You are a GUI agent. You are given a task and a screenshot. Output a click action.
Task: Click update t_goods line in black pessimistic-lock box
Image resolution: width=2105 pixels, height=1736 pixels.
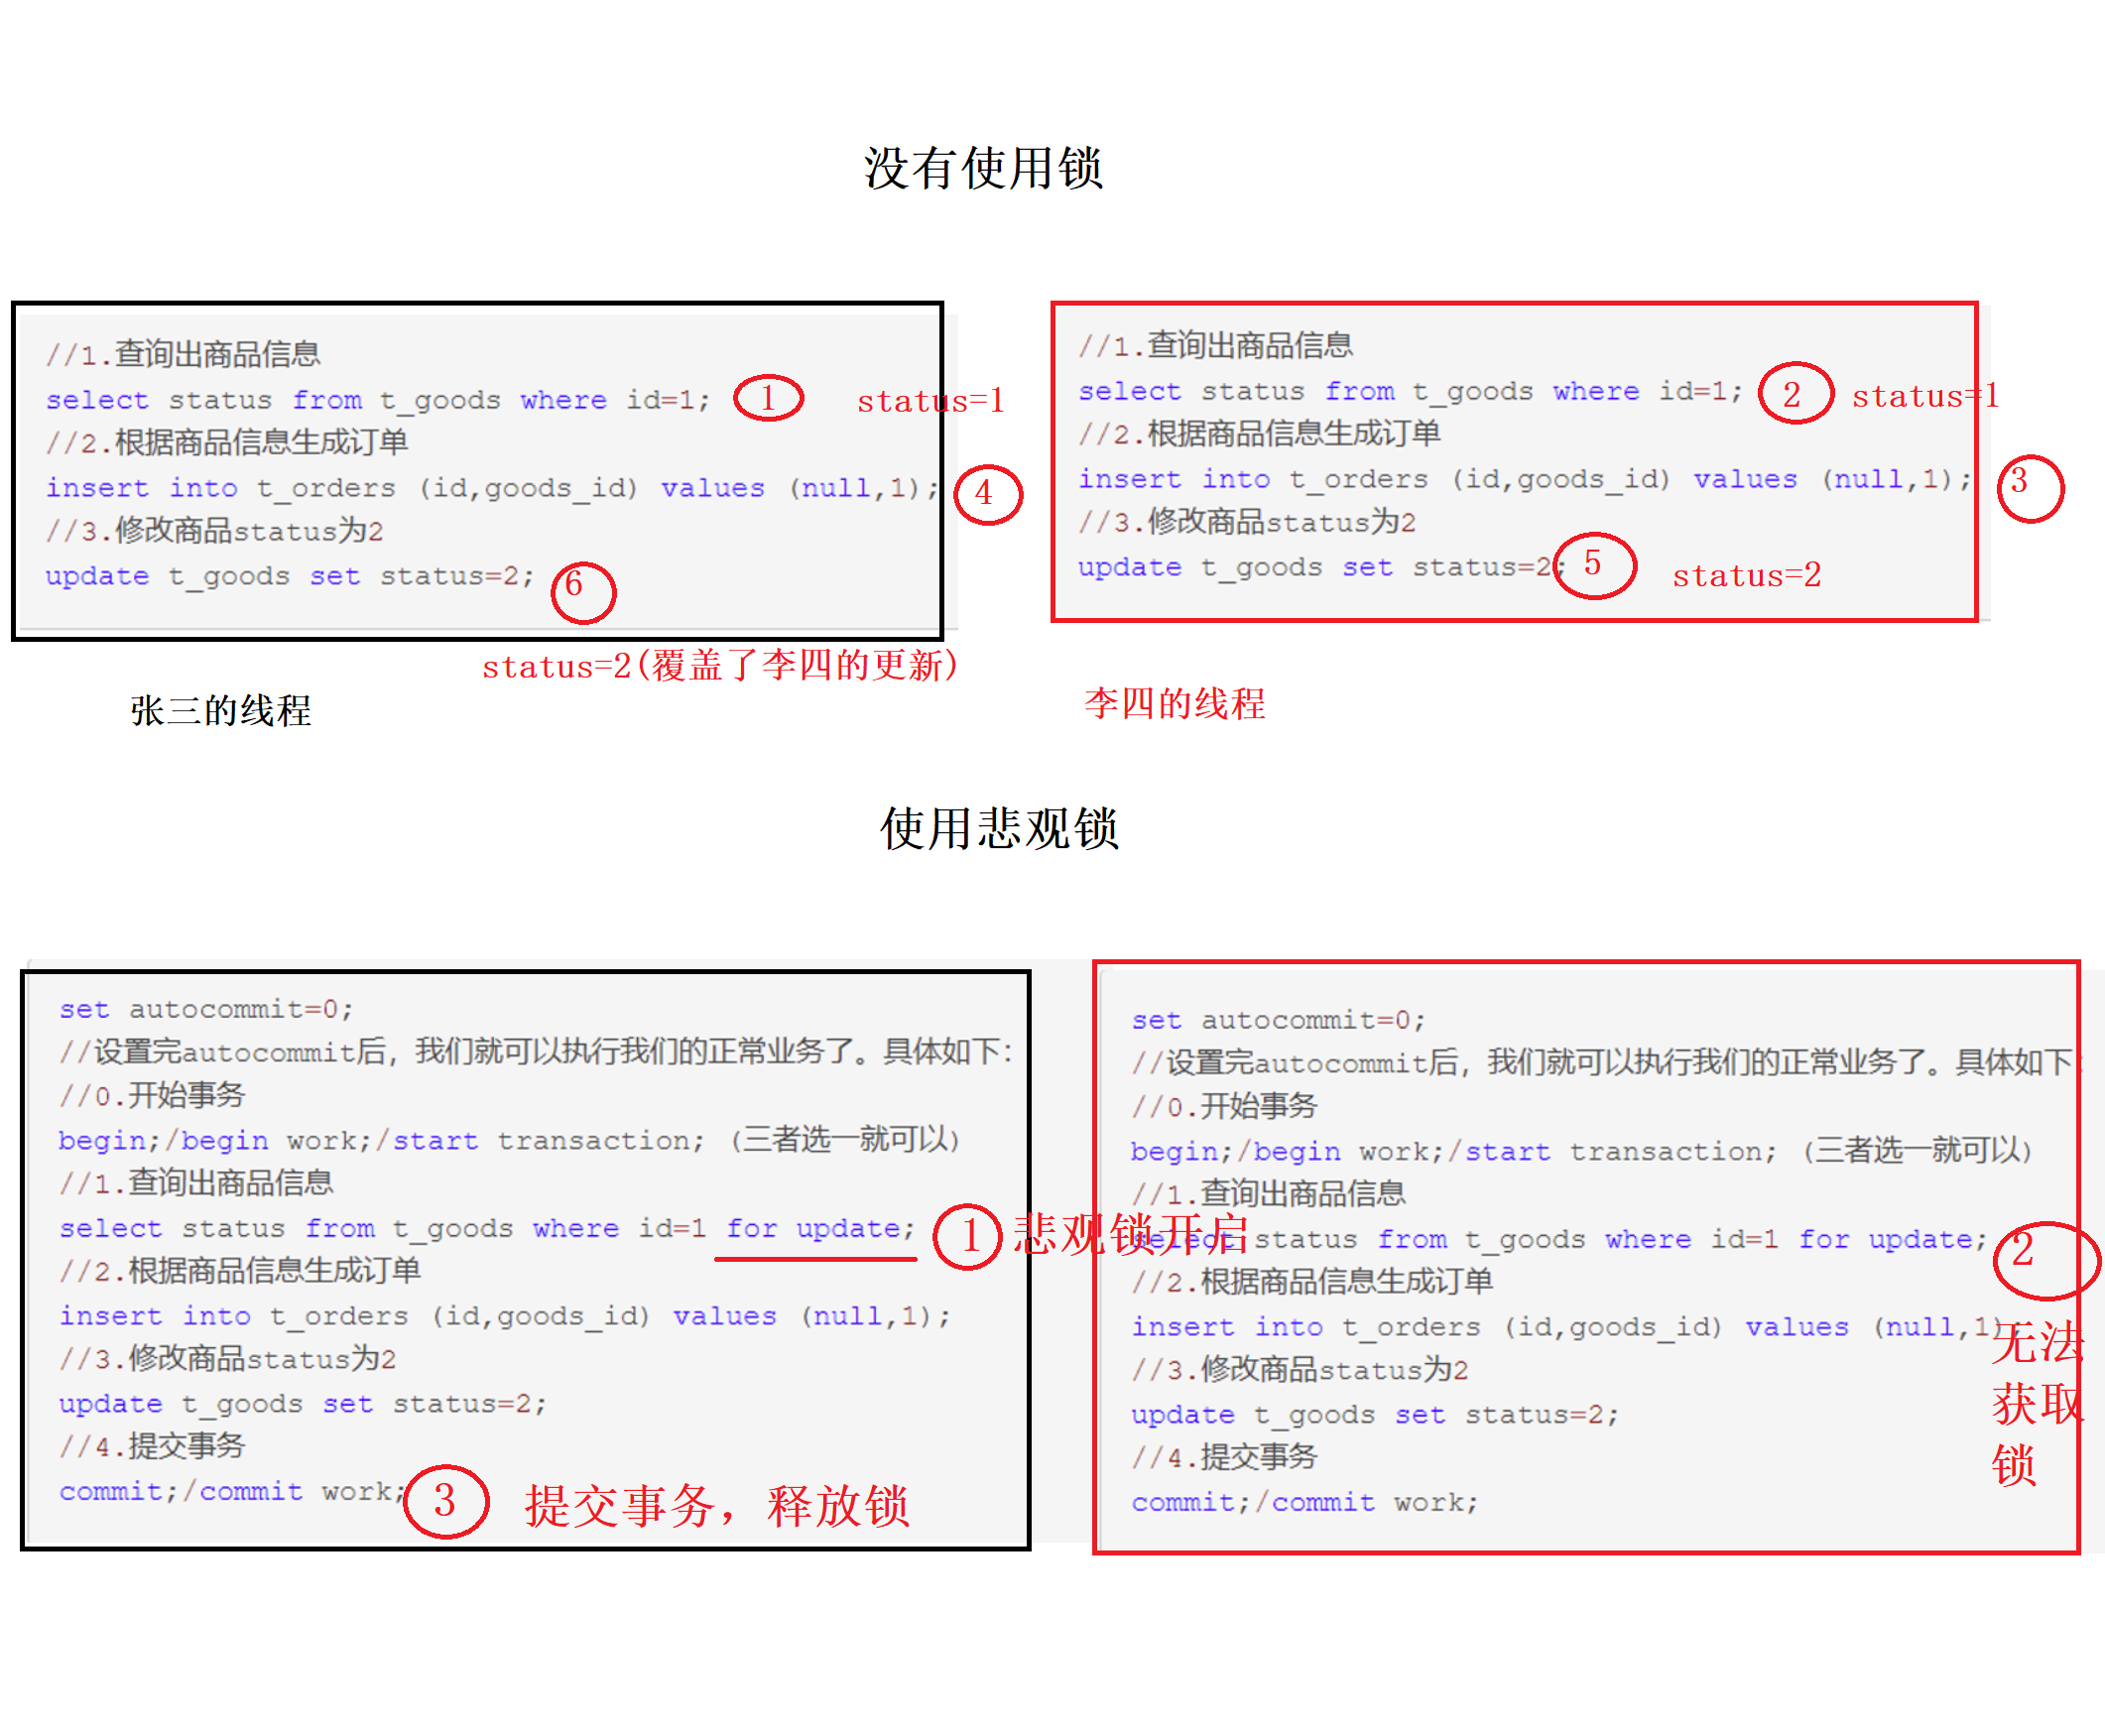pos(303,1404)
